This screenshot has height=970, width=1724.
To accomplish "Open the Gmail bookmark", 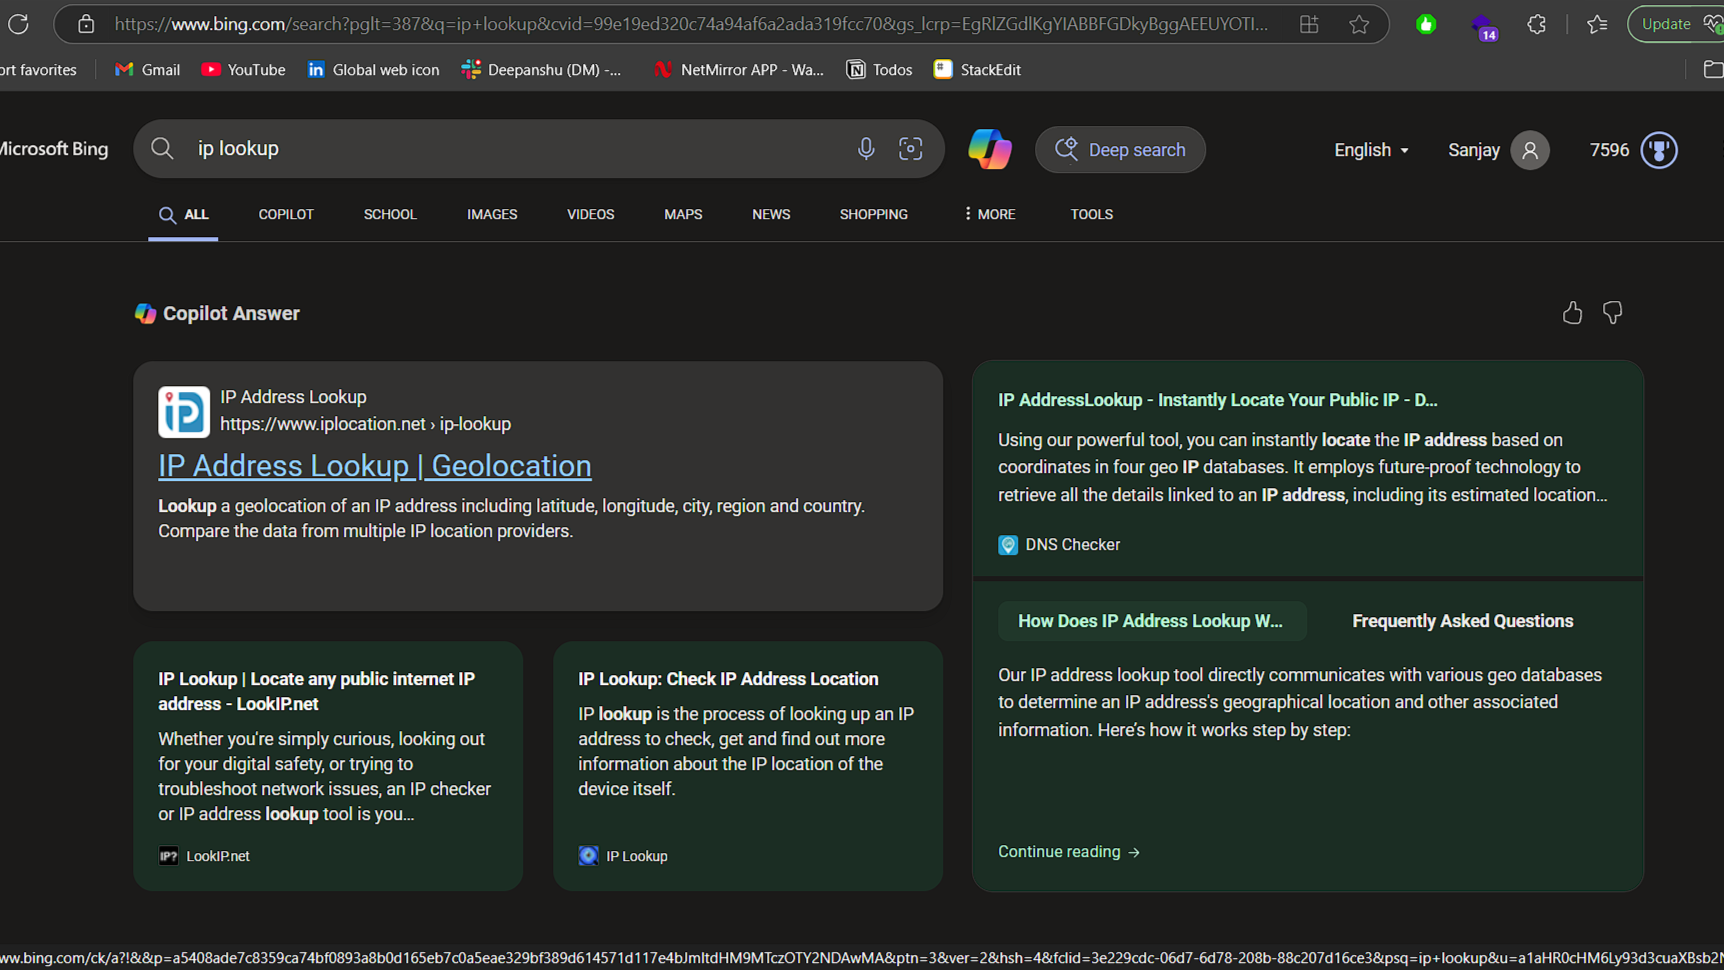I will click(x=147, y=69).
